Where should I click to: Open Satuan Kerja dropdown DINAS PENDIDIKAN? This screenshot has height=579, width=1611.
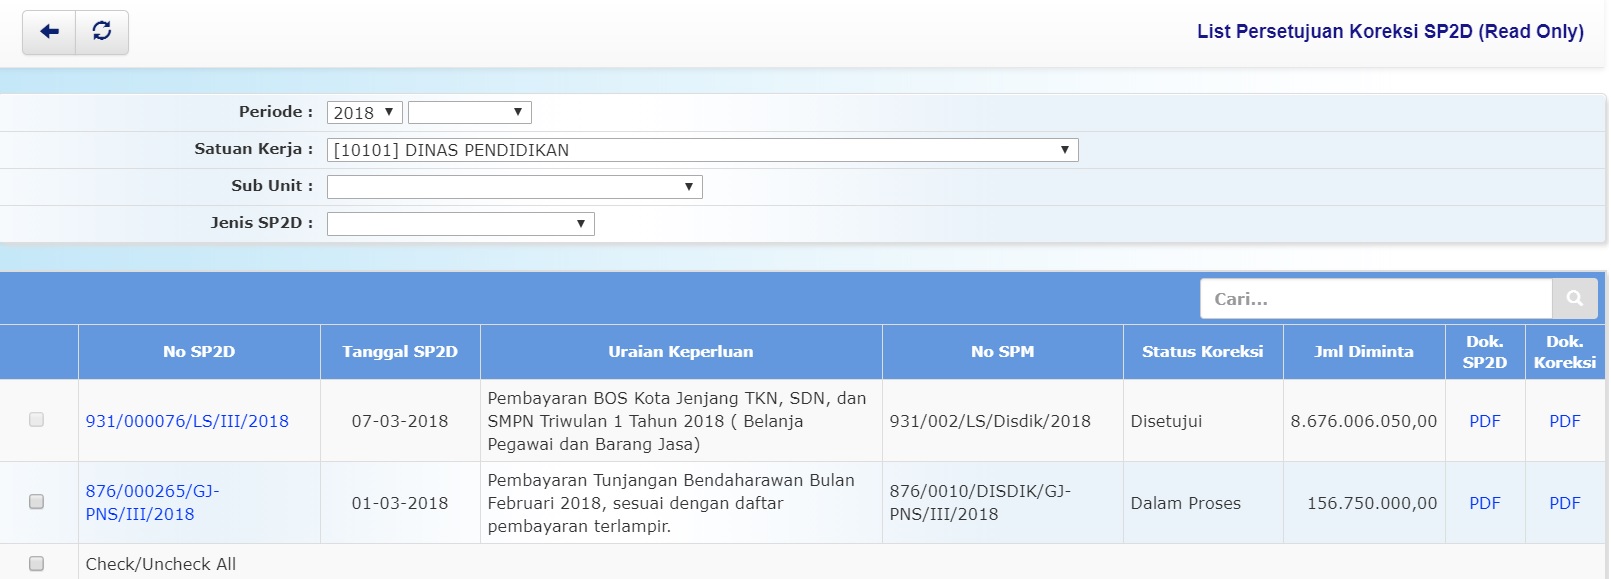(x=702, y=150)
